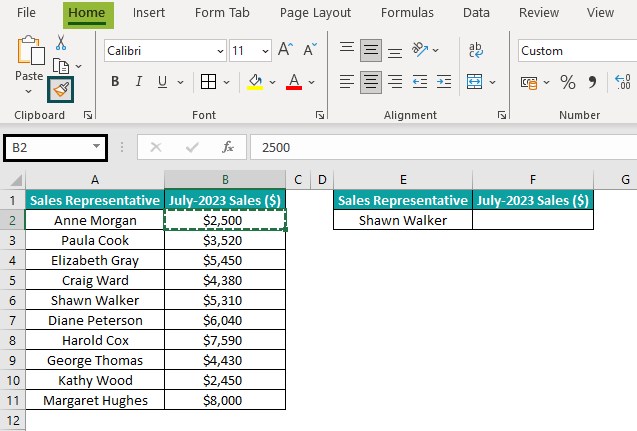Open Alignment settings dialog launcher
Screen dimensions: 637x431
pos(502,115)
